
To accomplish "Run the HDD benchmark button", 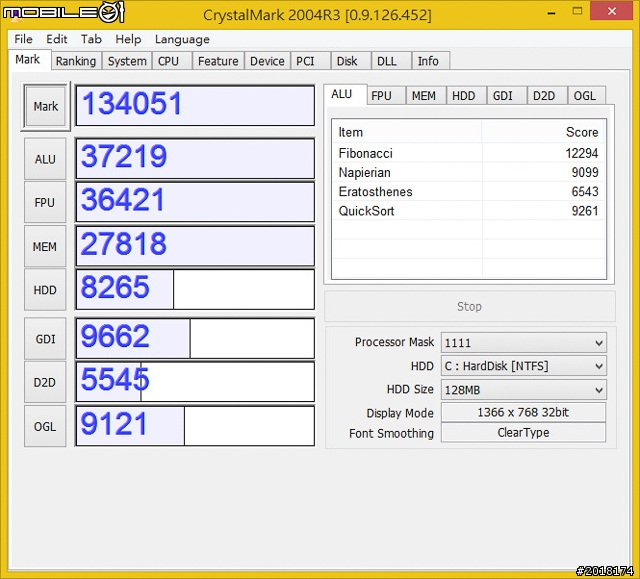I will [45, 290].
